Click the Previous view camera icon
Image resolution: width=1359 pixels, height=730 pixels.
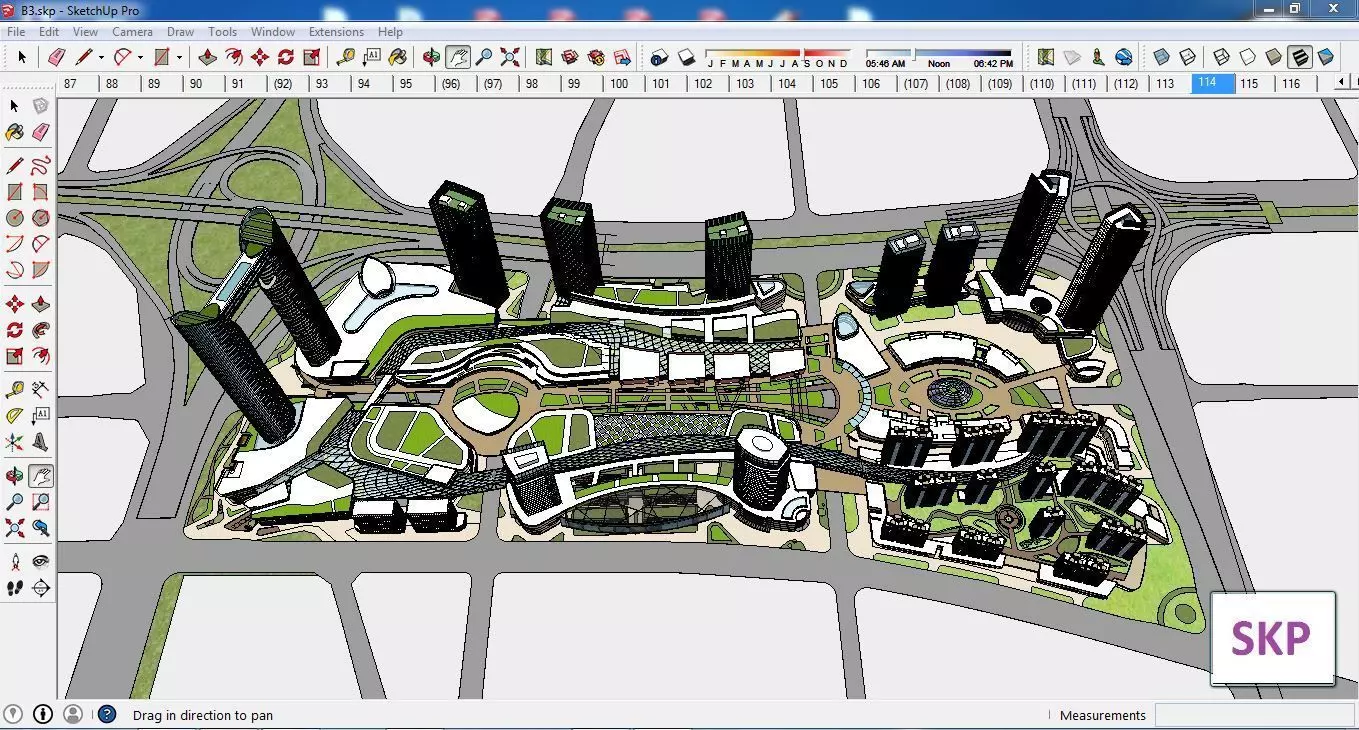[x=40, y=528]
